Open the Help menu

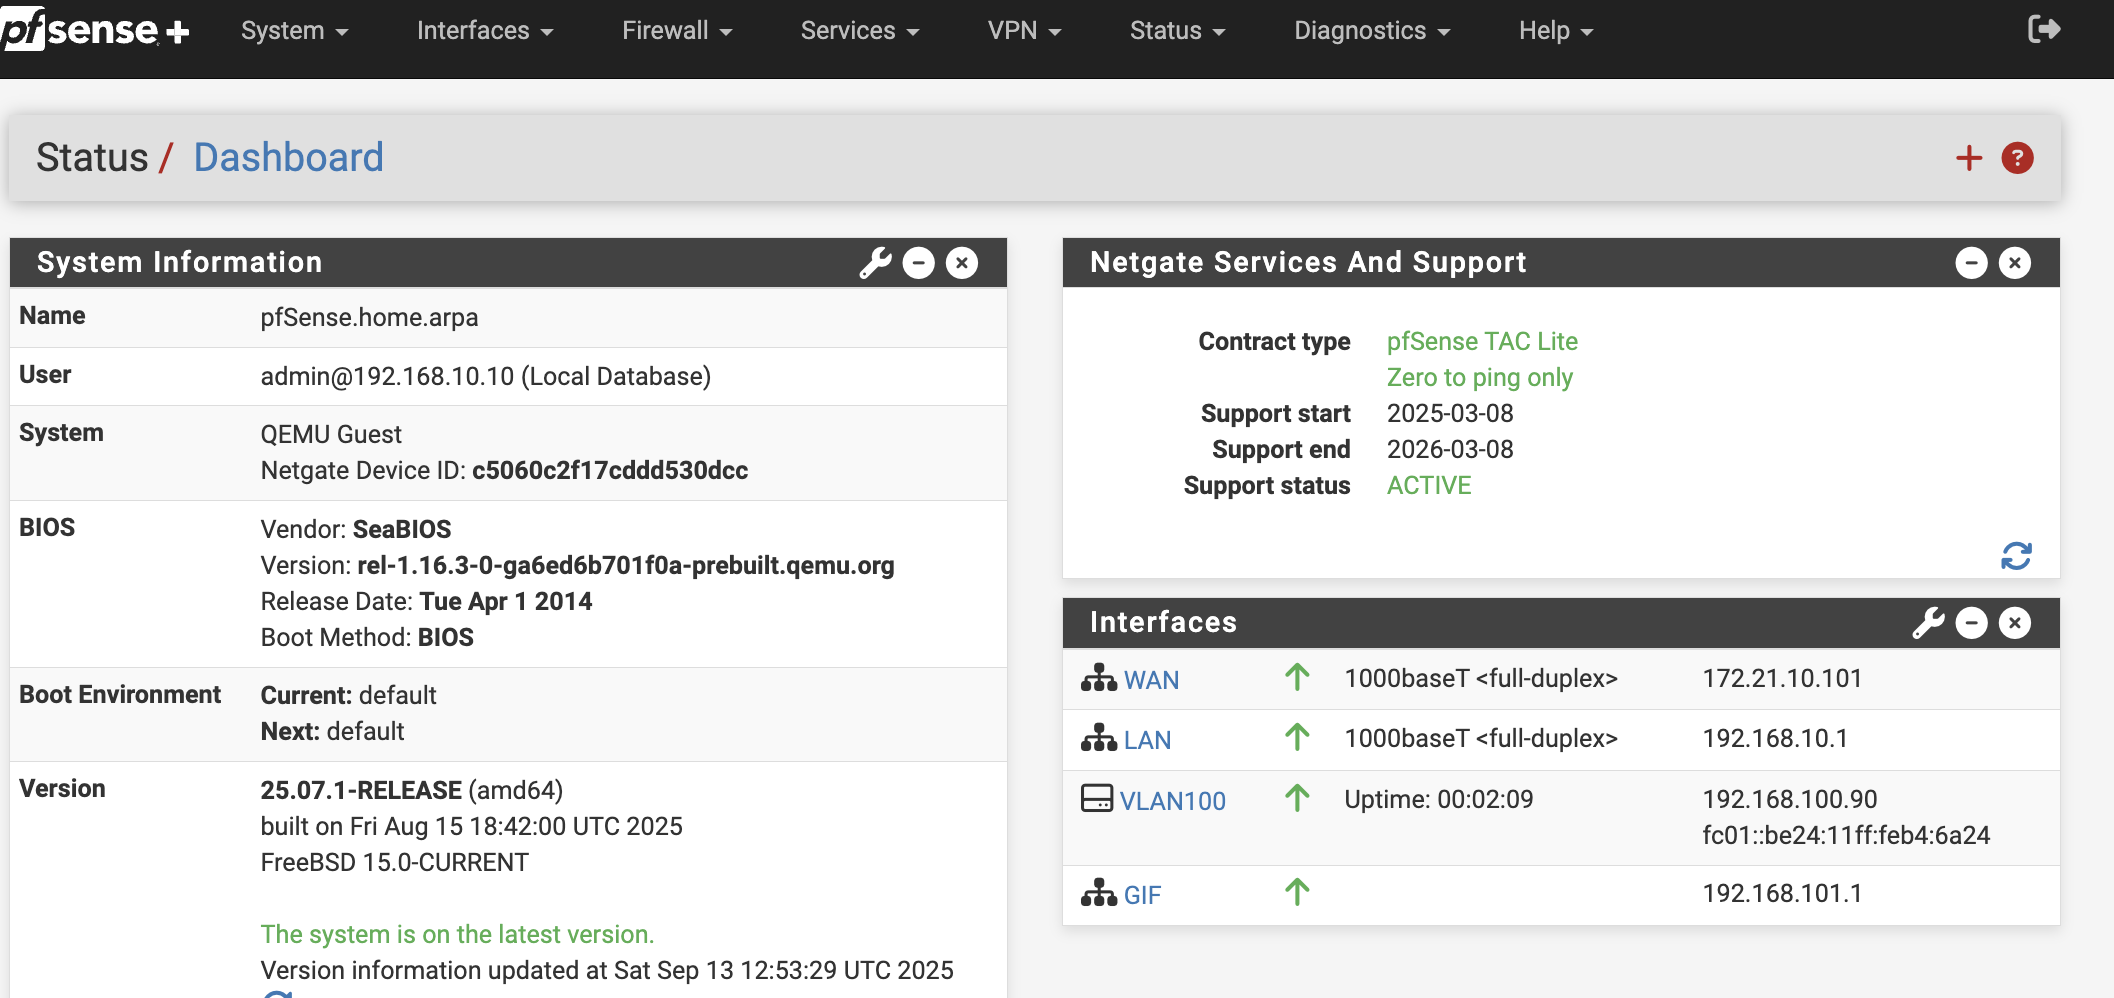tap(1556, 31)
